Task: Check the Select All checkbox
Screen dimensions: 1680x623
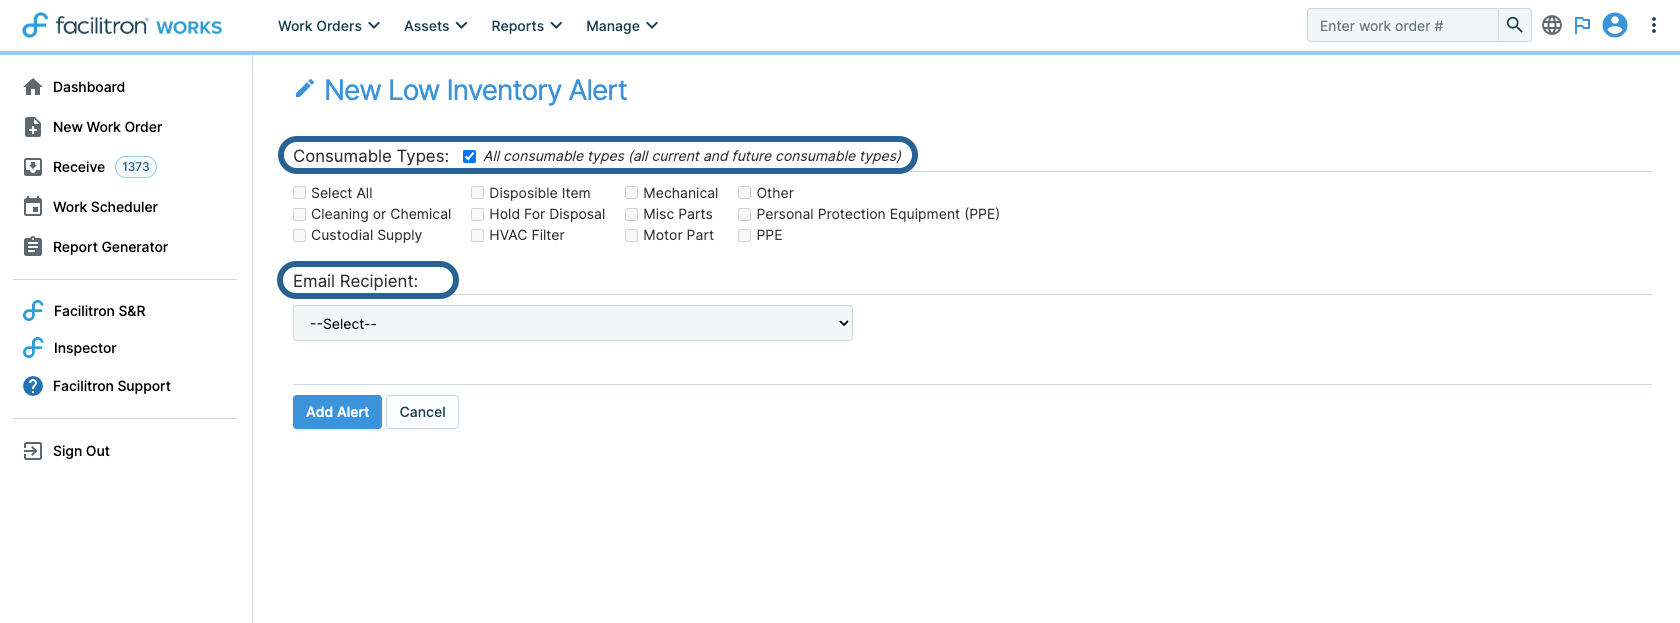Action: pyautogui.click(x=299, y=193)
